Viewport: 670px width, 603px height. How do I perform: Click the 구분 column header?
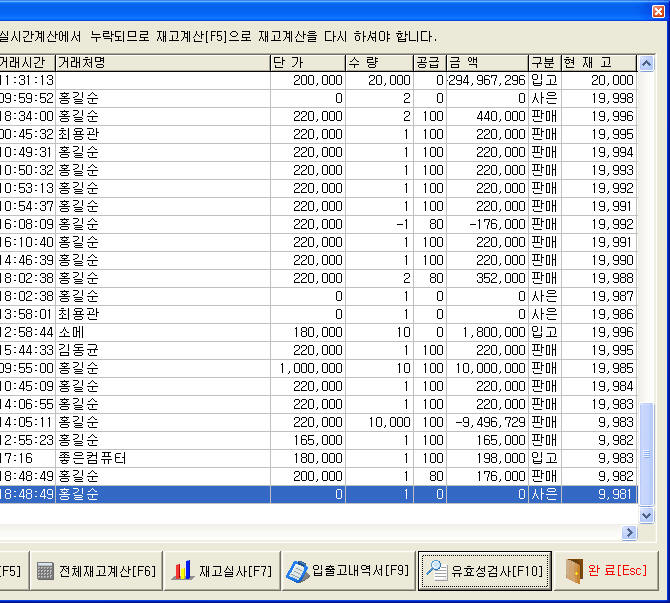(545, 63)
